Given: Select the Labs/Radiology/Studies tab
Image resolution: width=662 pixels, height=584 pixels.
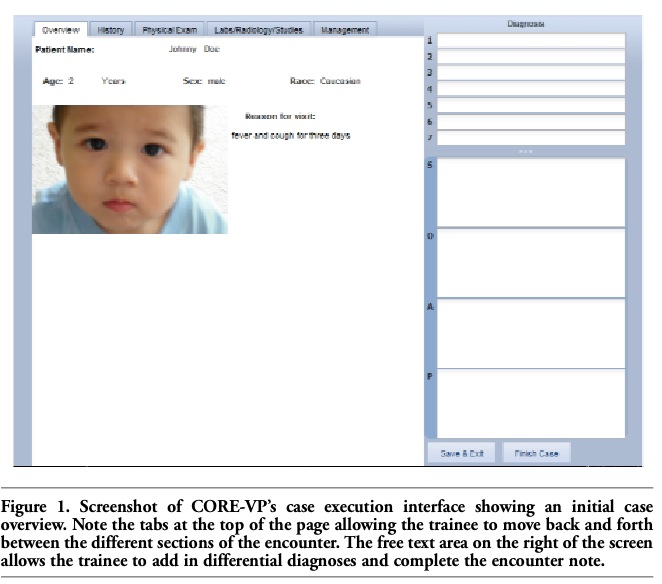Looking at the screenshot, I should point(261,30).
